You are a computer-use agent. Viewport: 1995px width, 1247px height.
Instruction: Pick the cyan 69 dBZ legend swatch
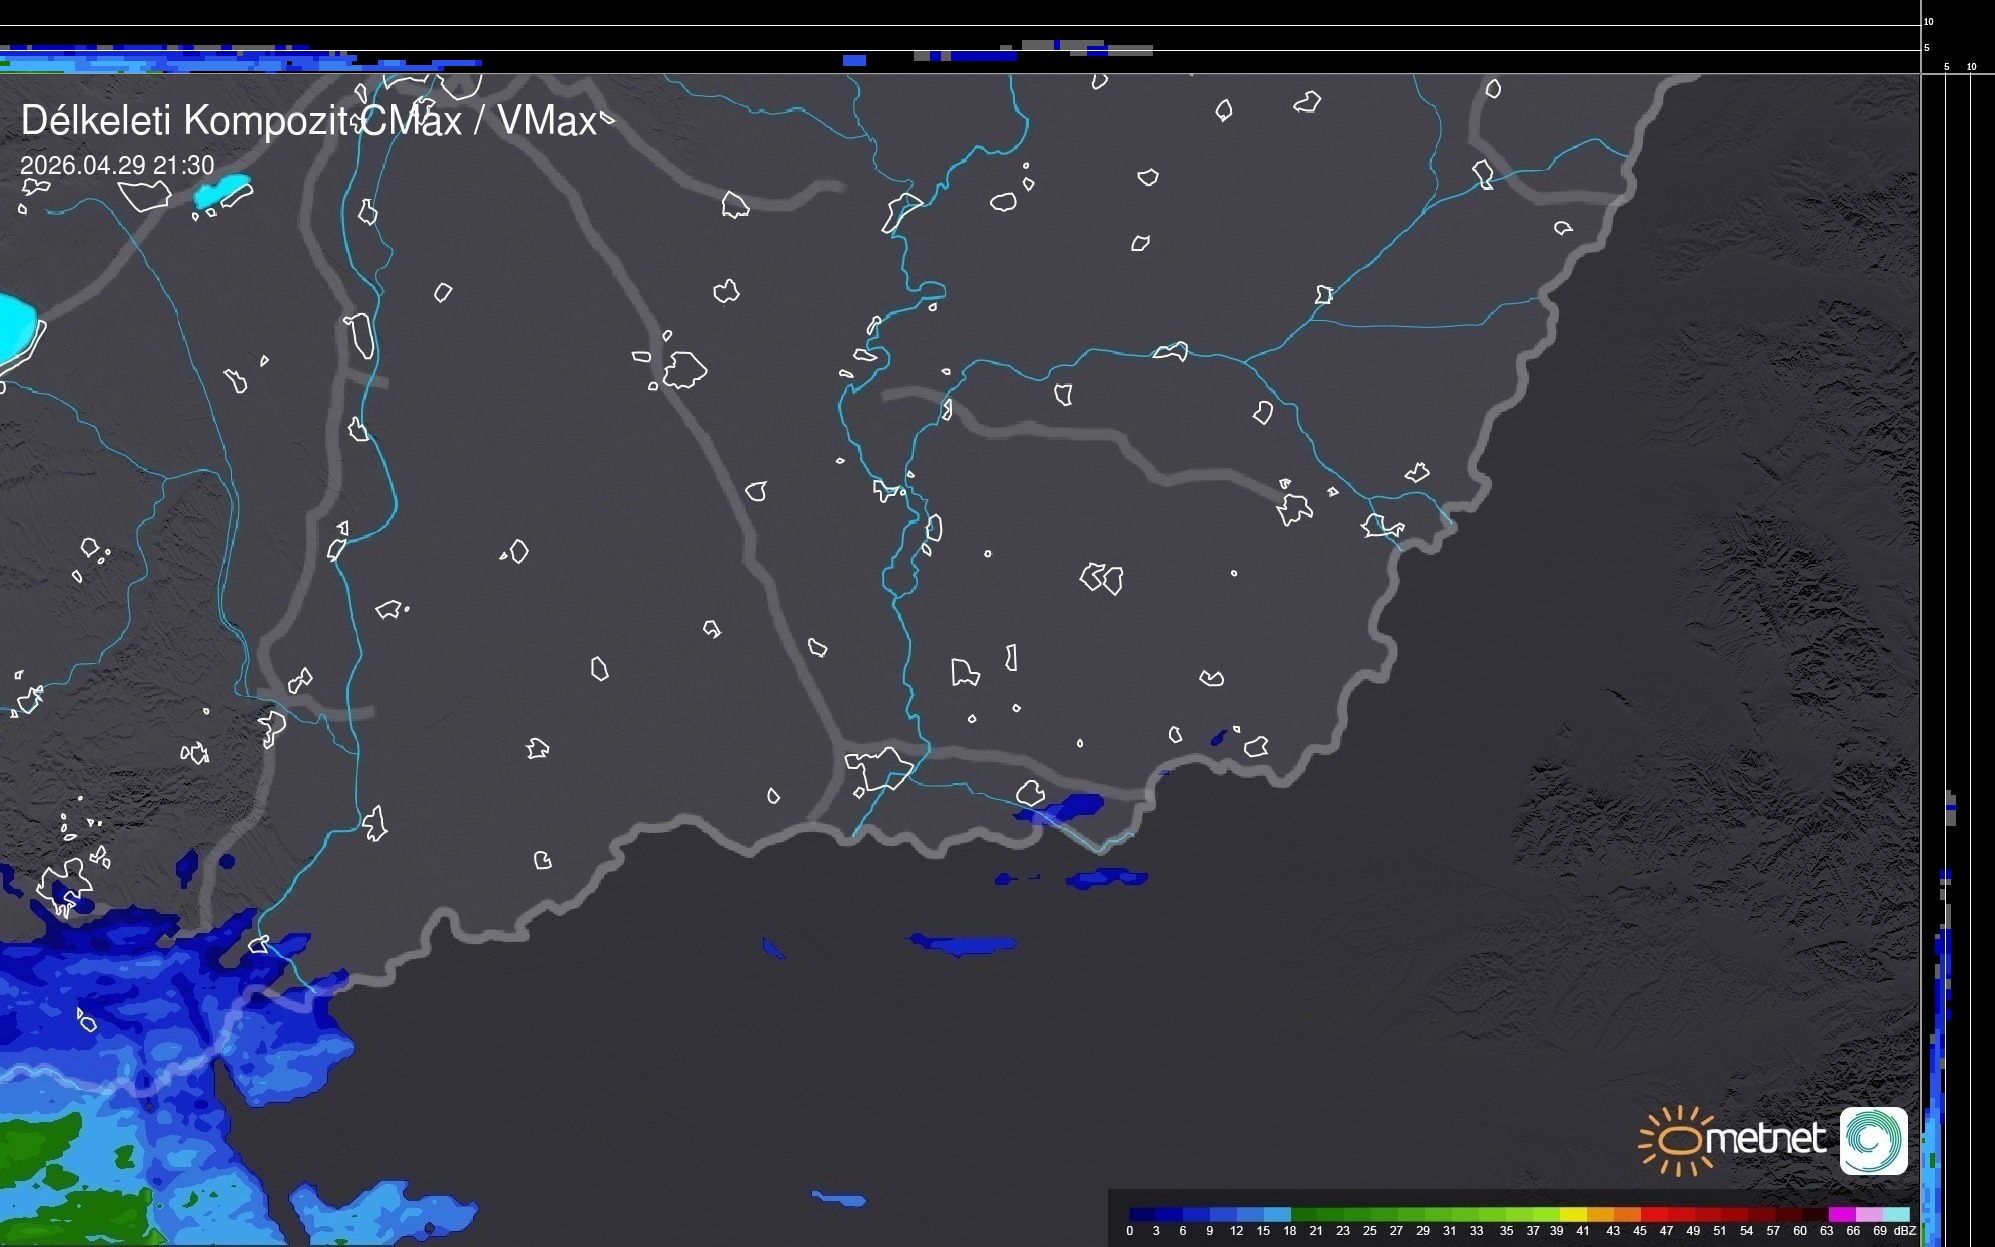(1897, 1214)
